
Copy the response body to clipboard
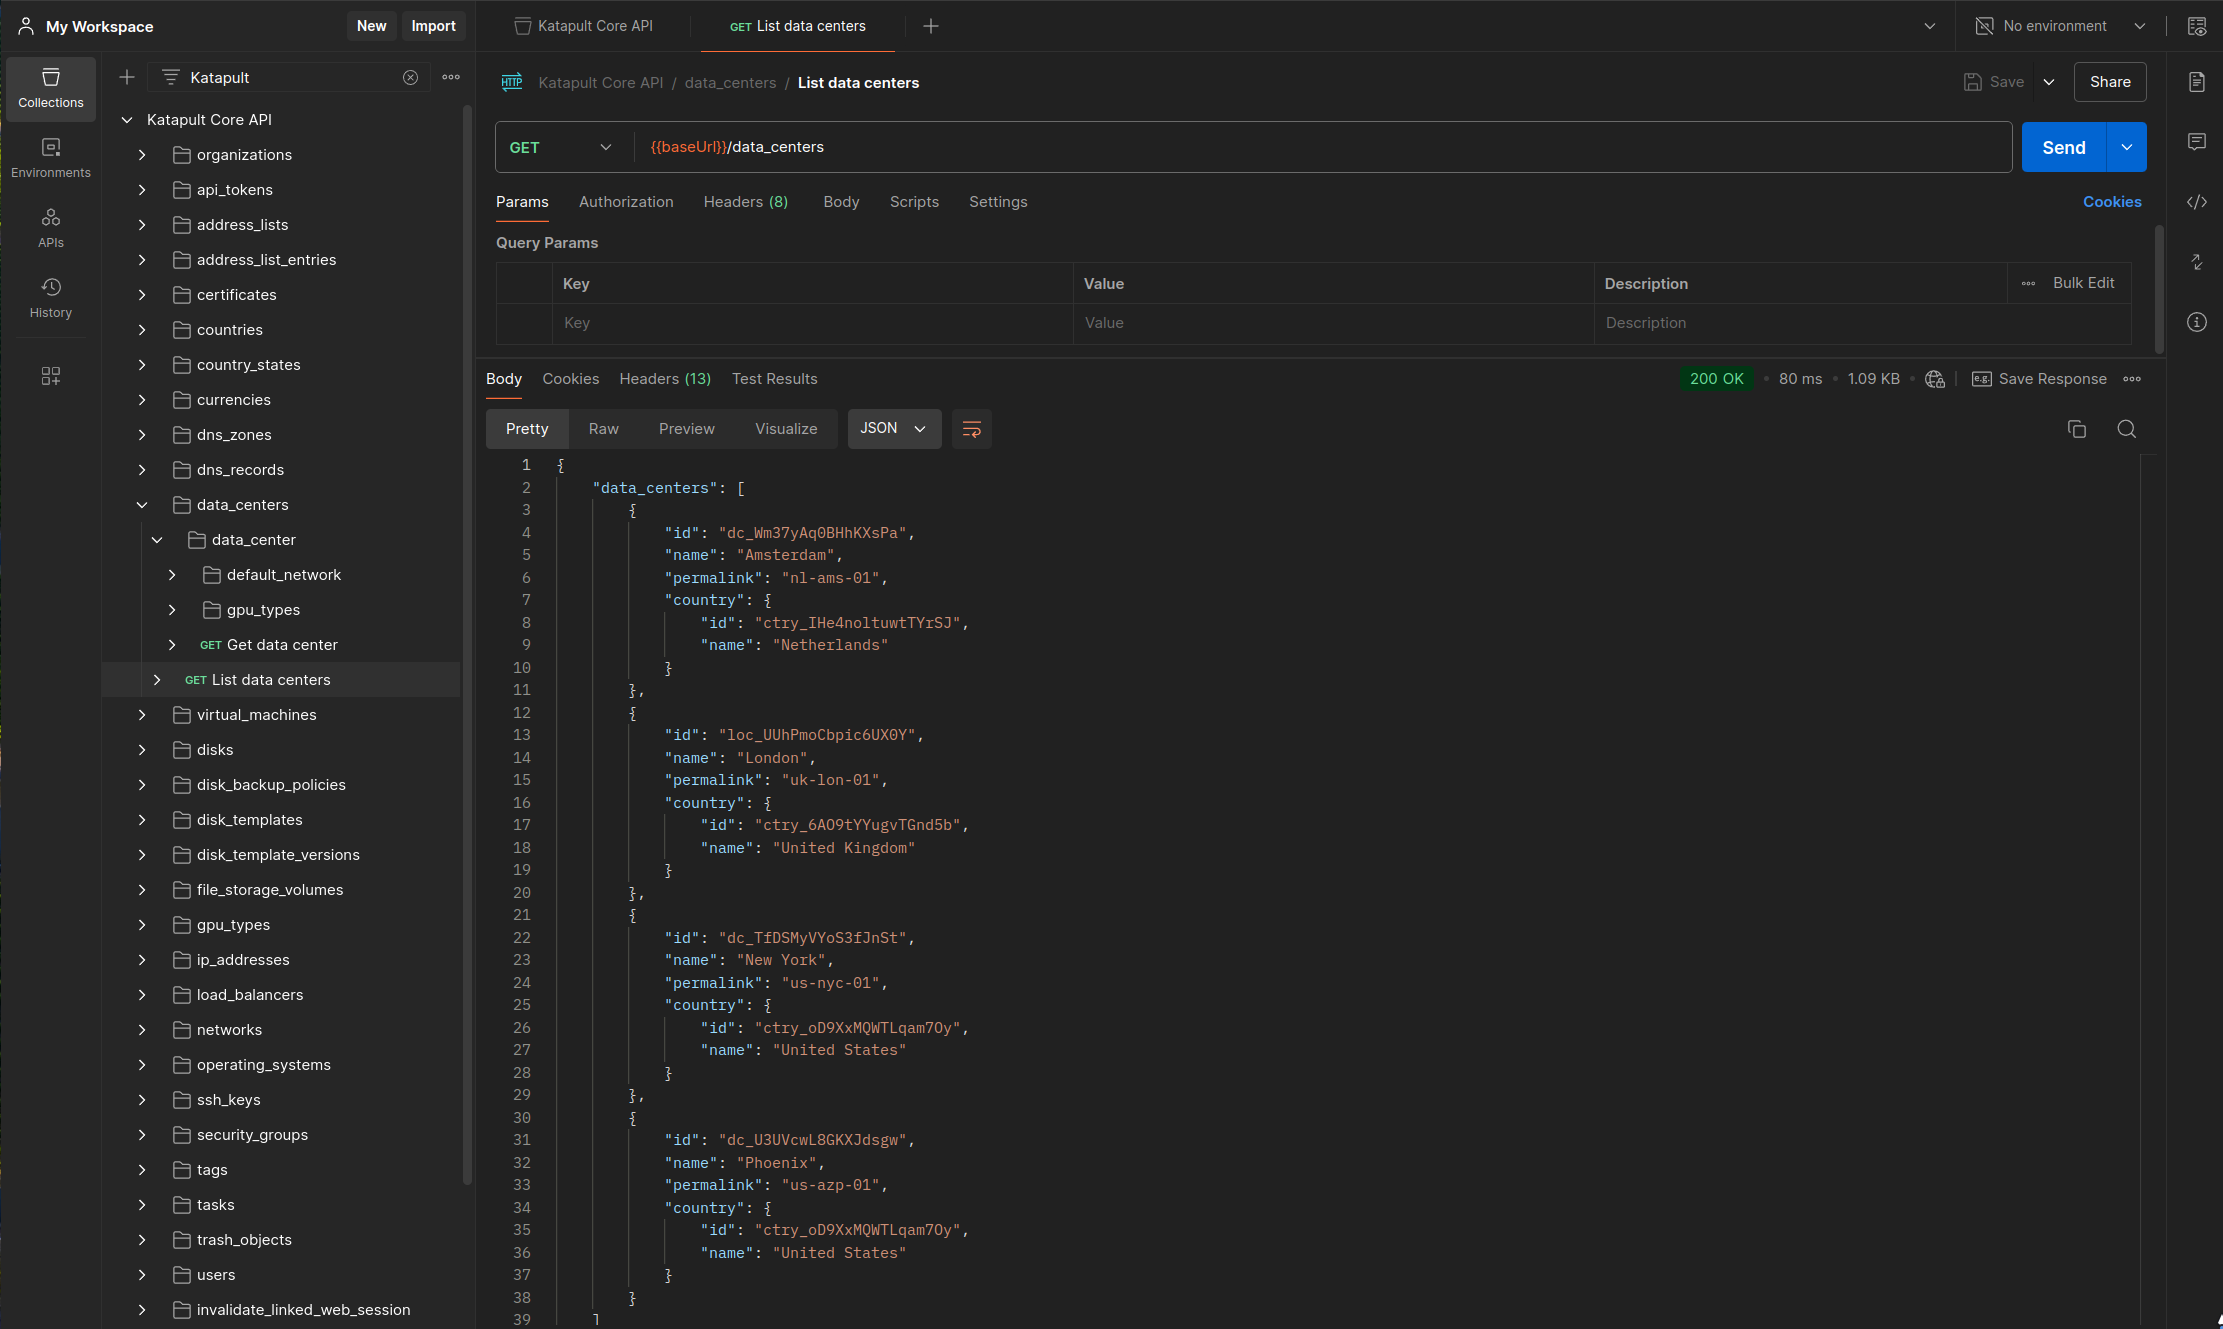tap(2077, 429)
